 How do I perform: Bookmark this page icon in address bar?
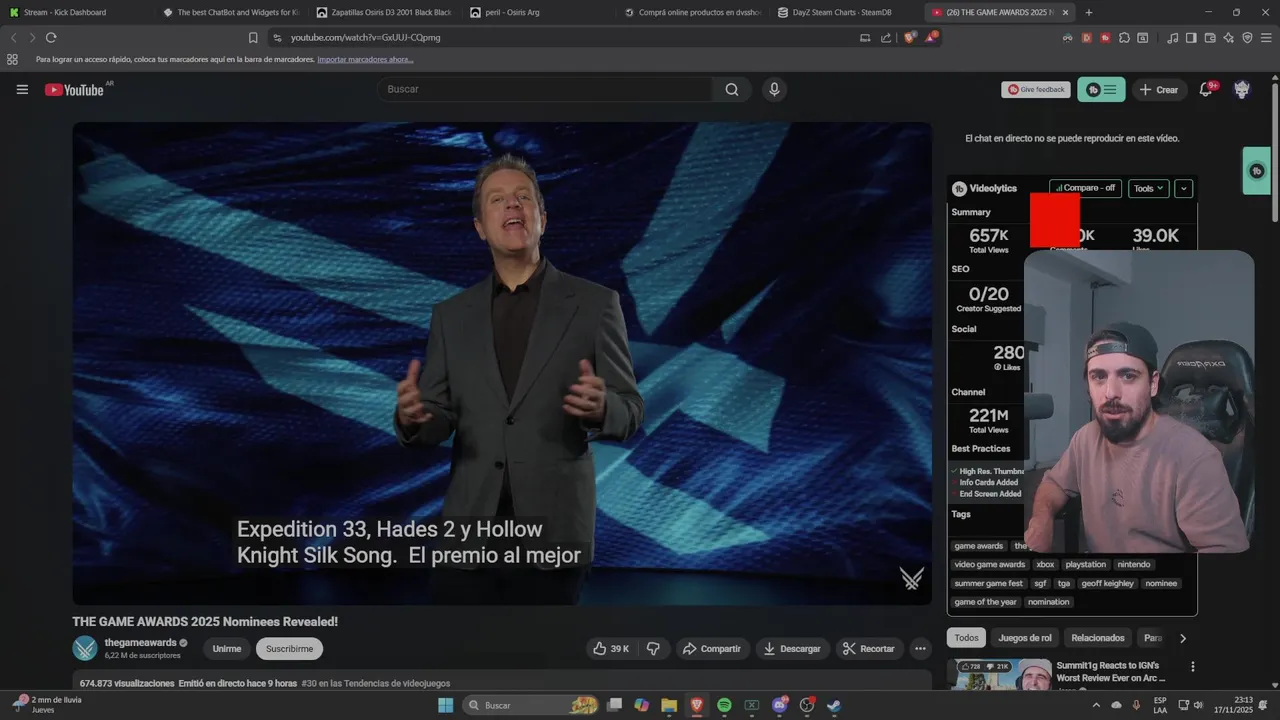click(253, 37)
